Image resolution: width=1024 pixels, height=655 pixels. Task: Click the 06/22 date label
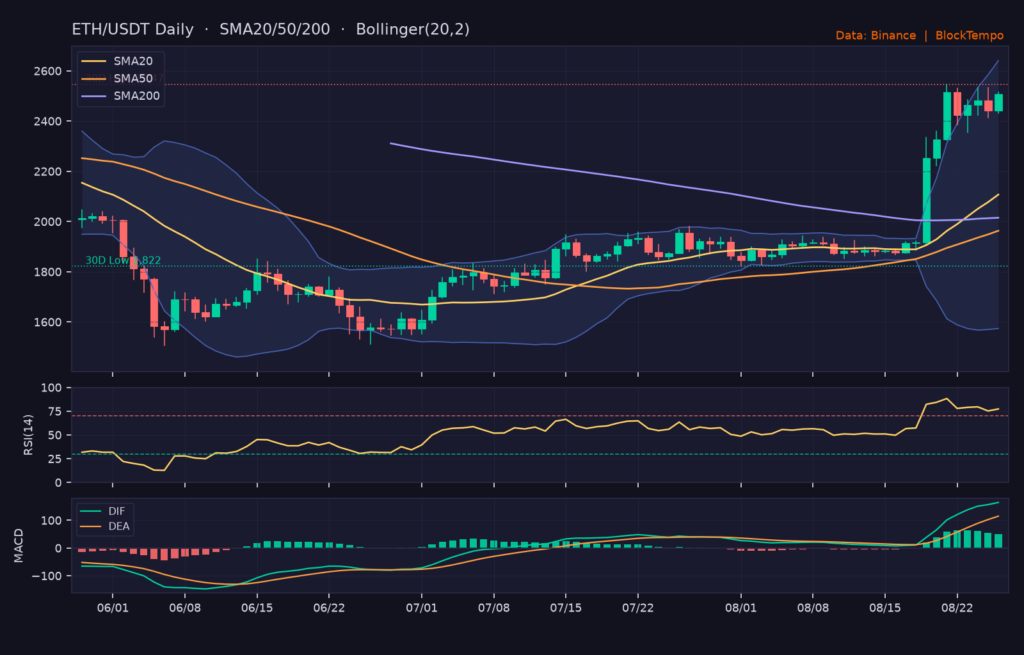coord(328,608)
